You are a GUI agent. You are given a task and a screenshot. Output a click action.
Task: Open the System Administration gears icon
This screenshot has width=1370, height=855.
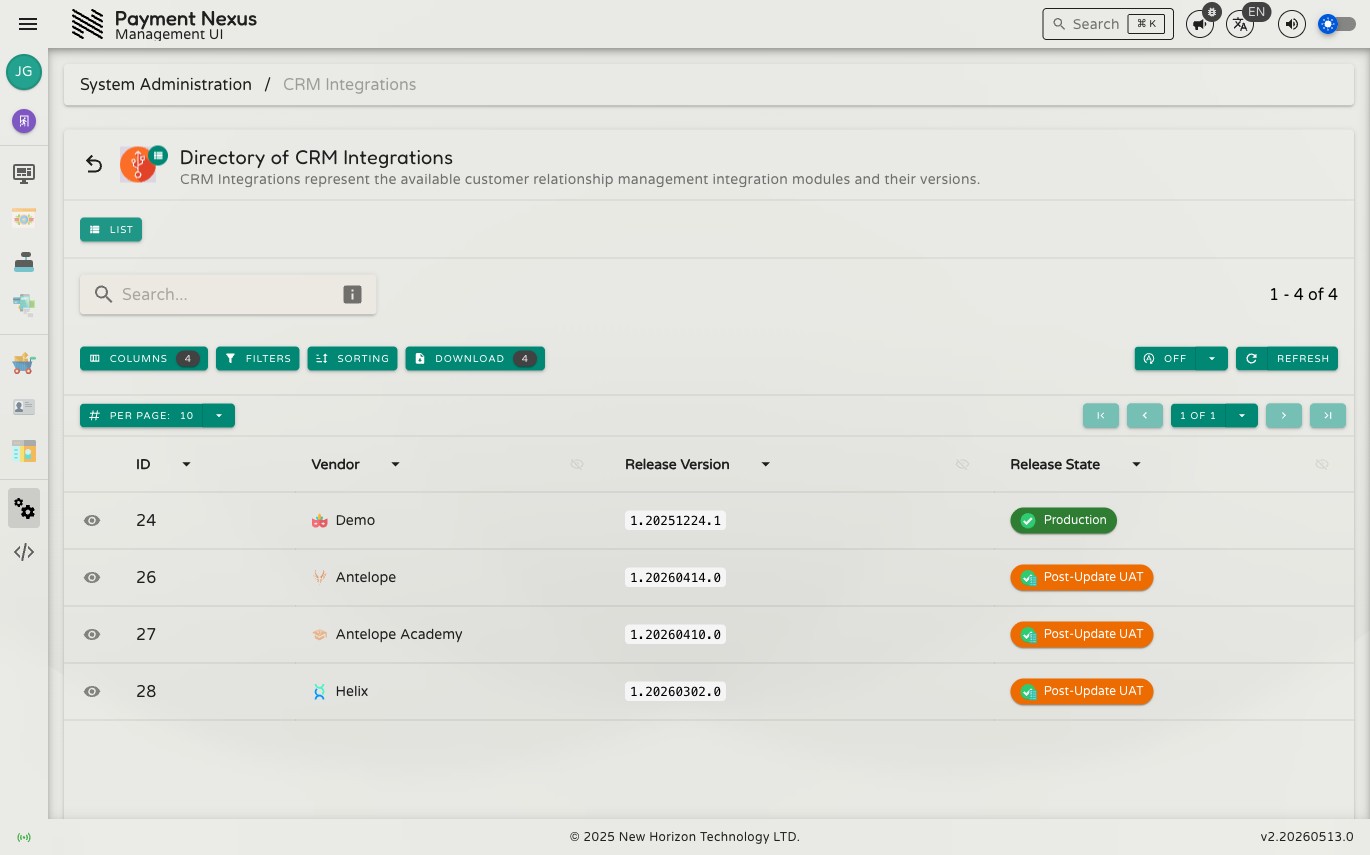pos(24,508)
